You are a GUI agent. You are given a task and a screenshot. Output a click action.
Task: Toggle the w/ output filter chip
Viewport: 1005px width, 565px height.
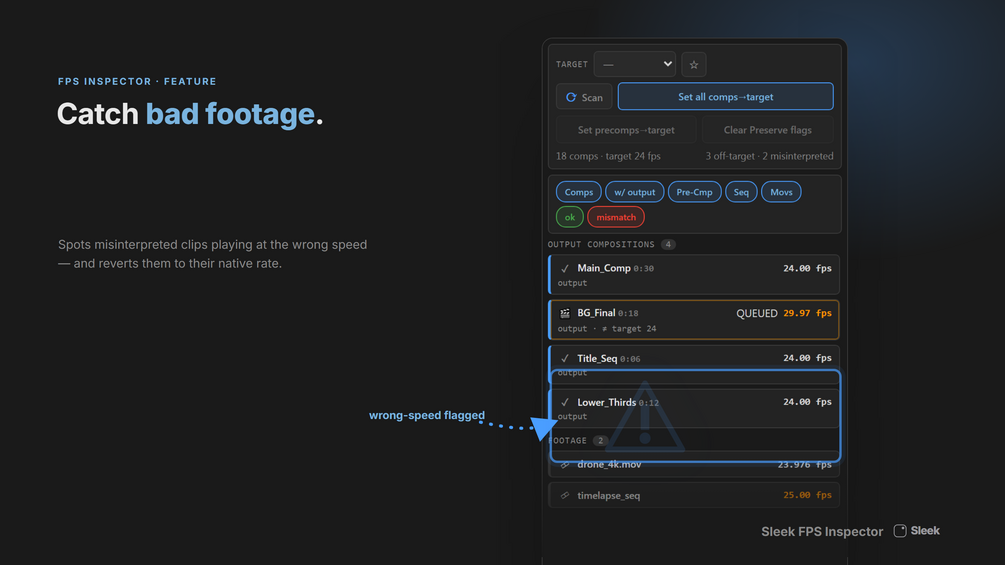pyautogui.click(x=635, y=192)
